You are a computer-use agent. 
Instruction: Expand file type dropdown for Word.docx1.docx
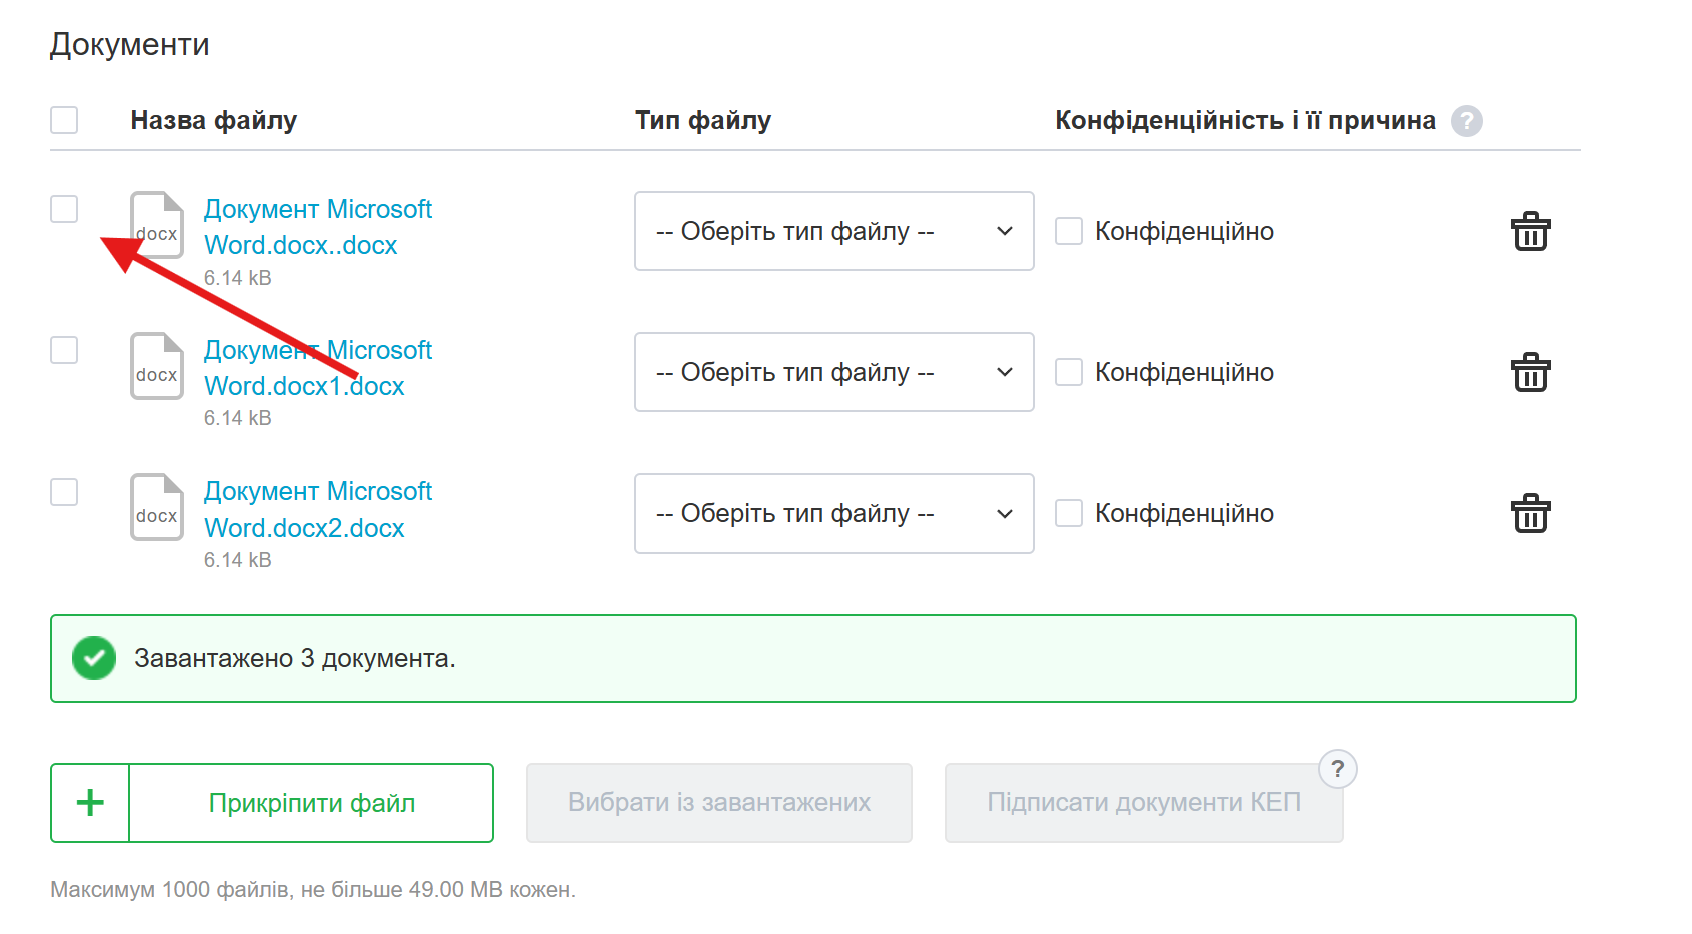(x=833, y=372)
